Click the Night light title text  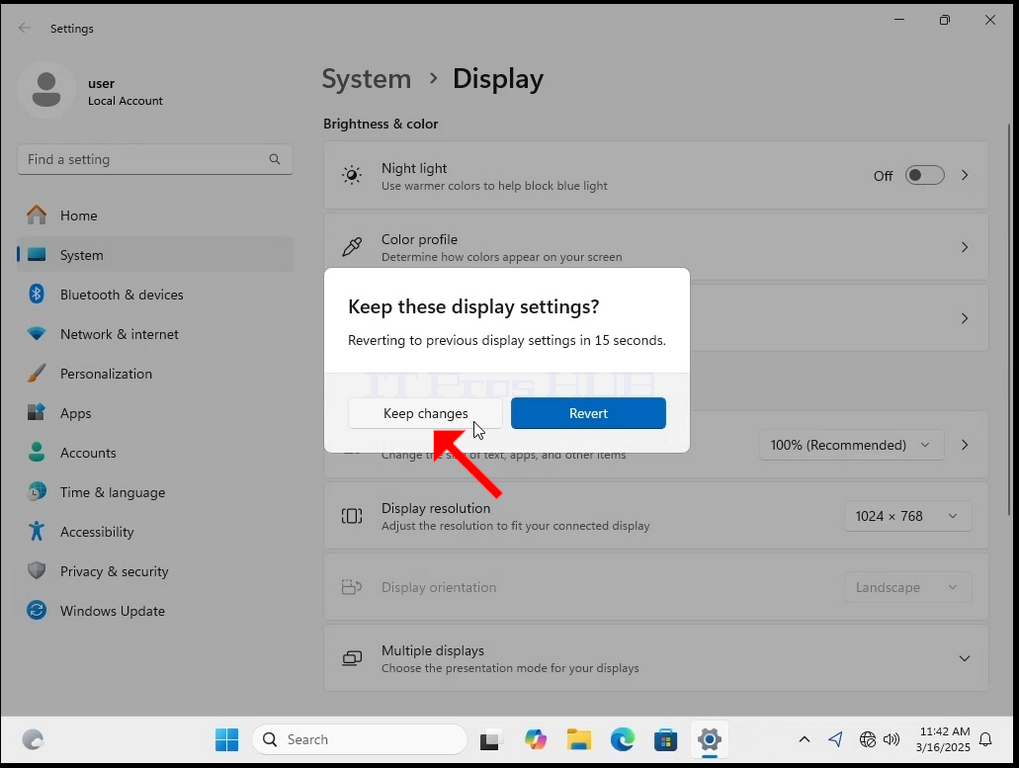[x=414, y=168]
